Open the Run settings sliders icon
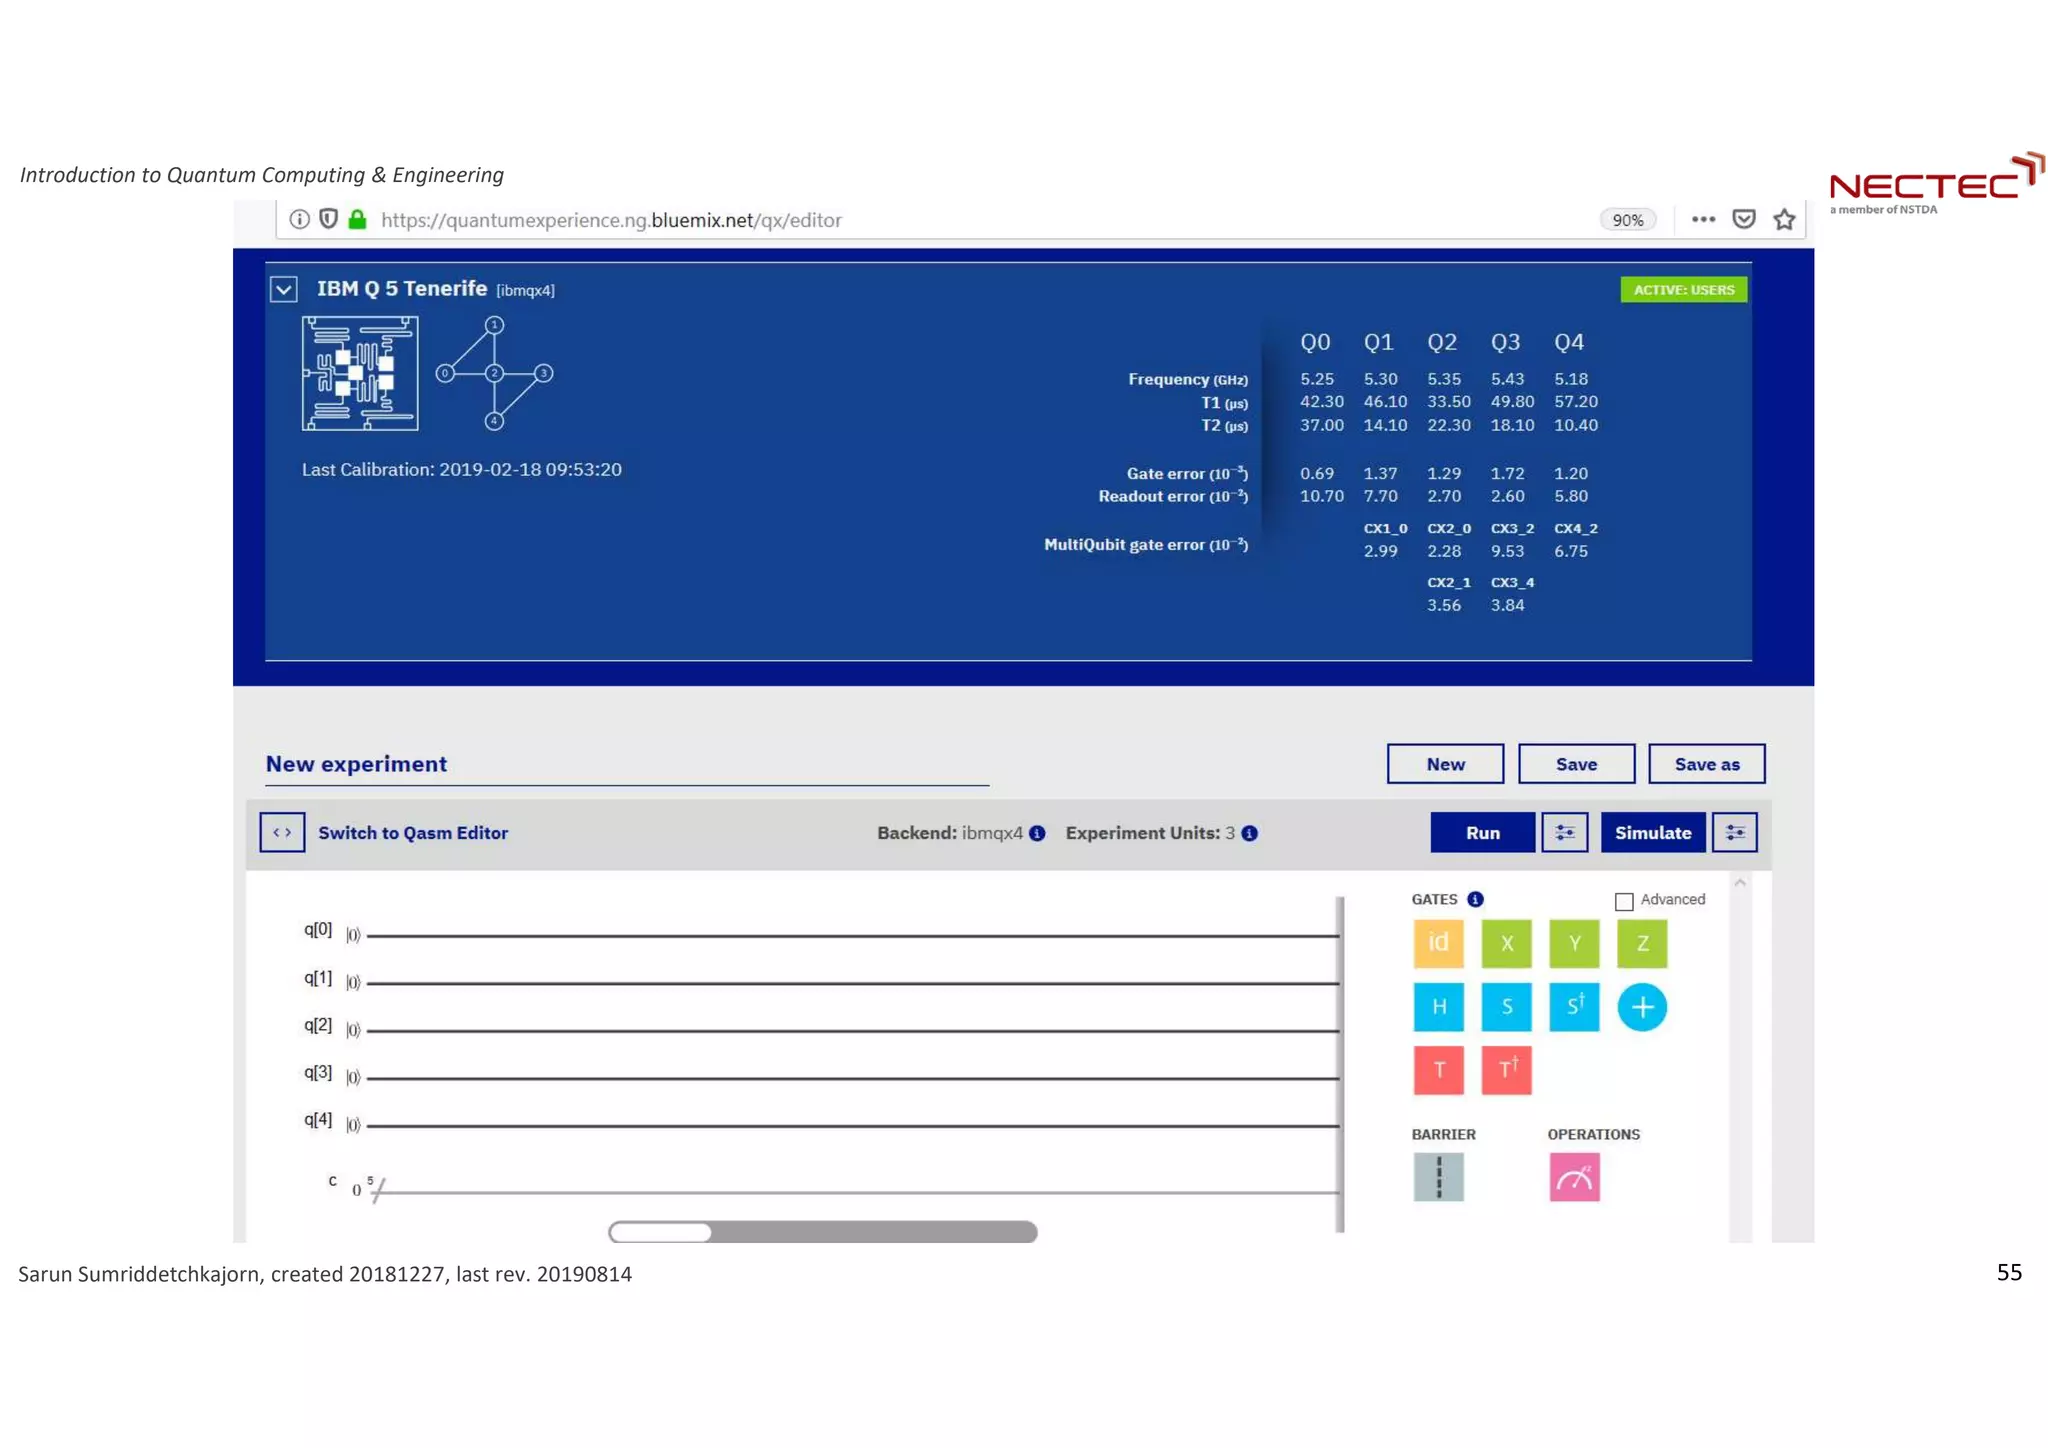Viewport: 2048px width, 1448px height. click(x=1564, y=832)
